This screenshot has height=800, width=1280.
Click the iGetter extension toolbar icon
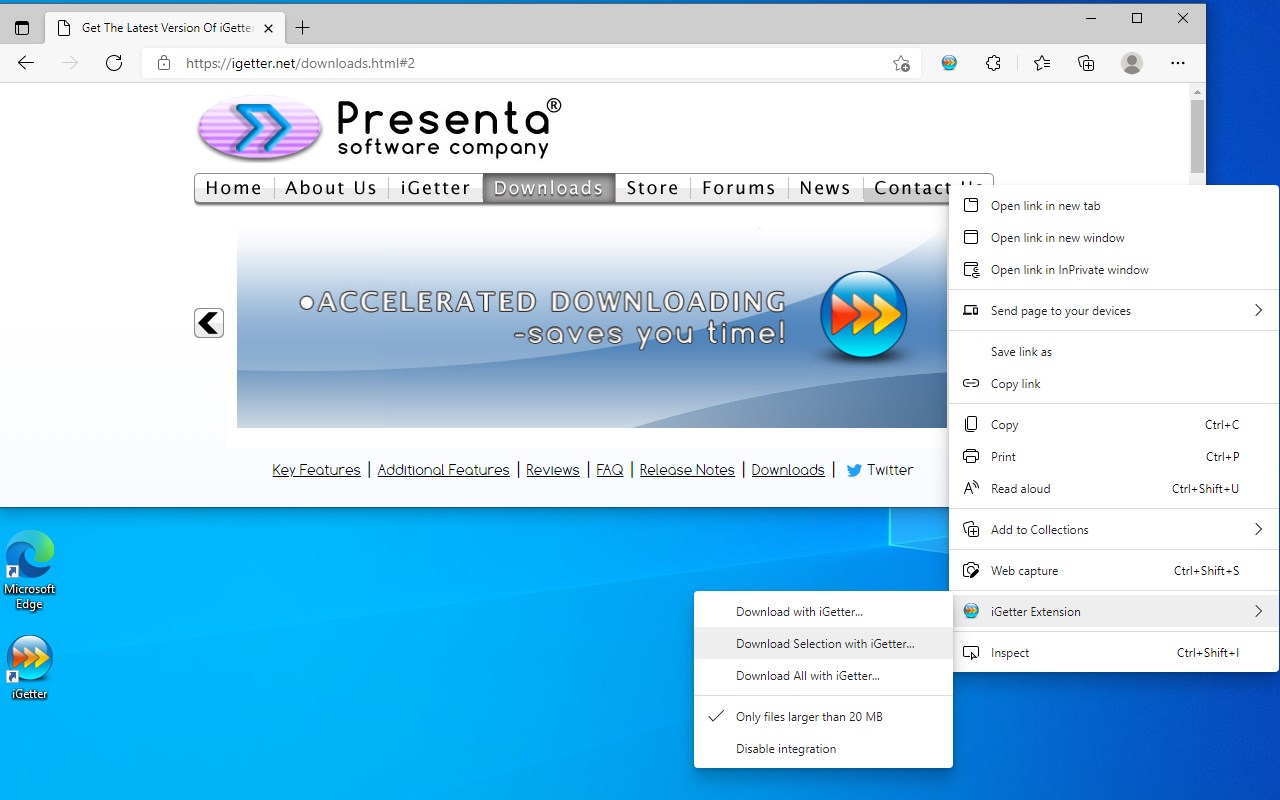pyautogui.click(x=949, y=63)
